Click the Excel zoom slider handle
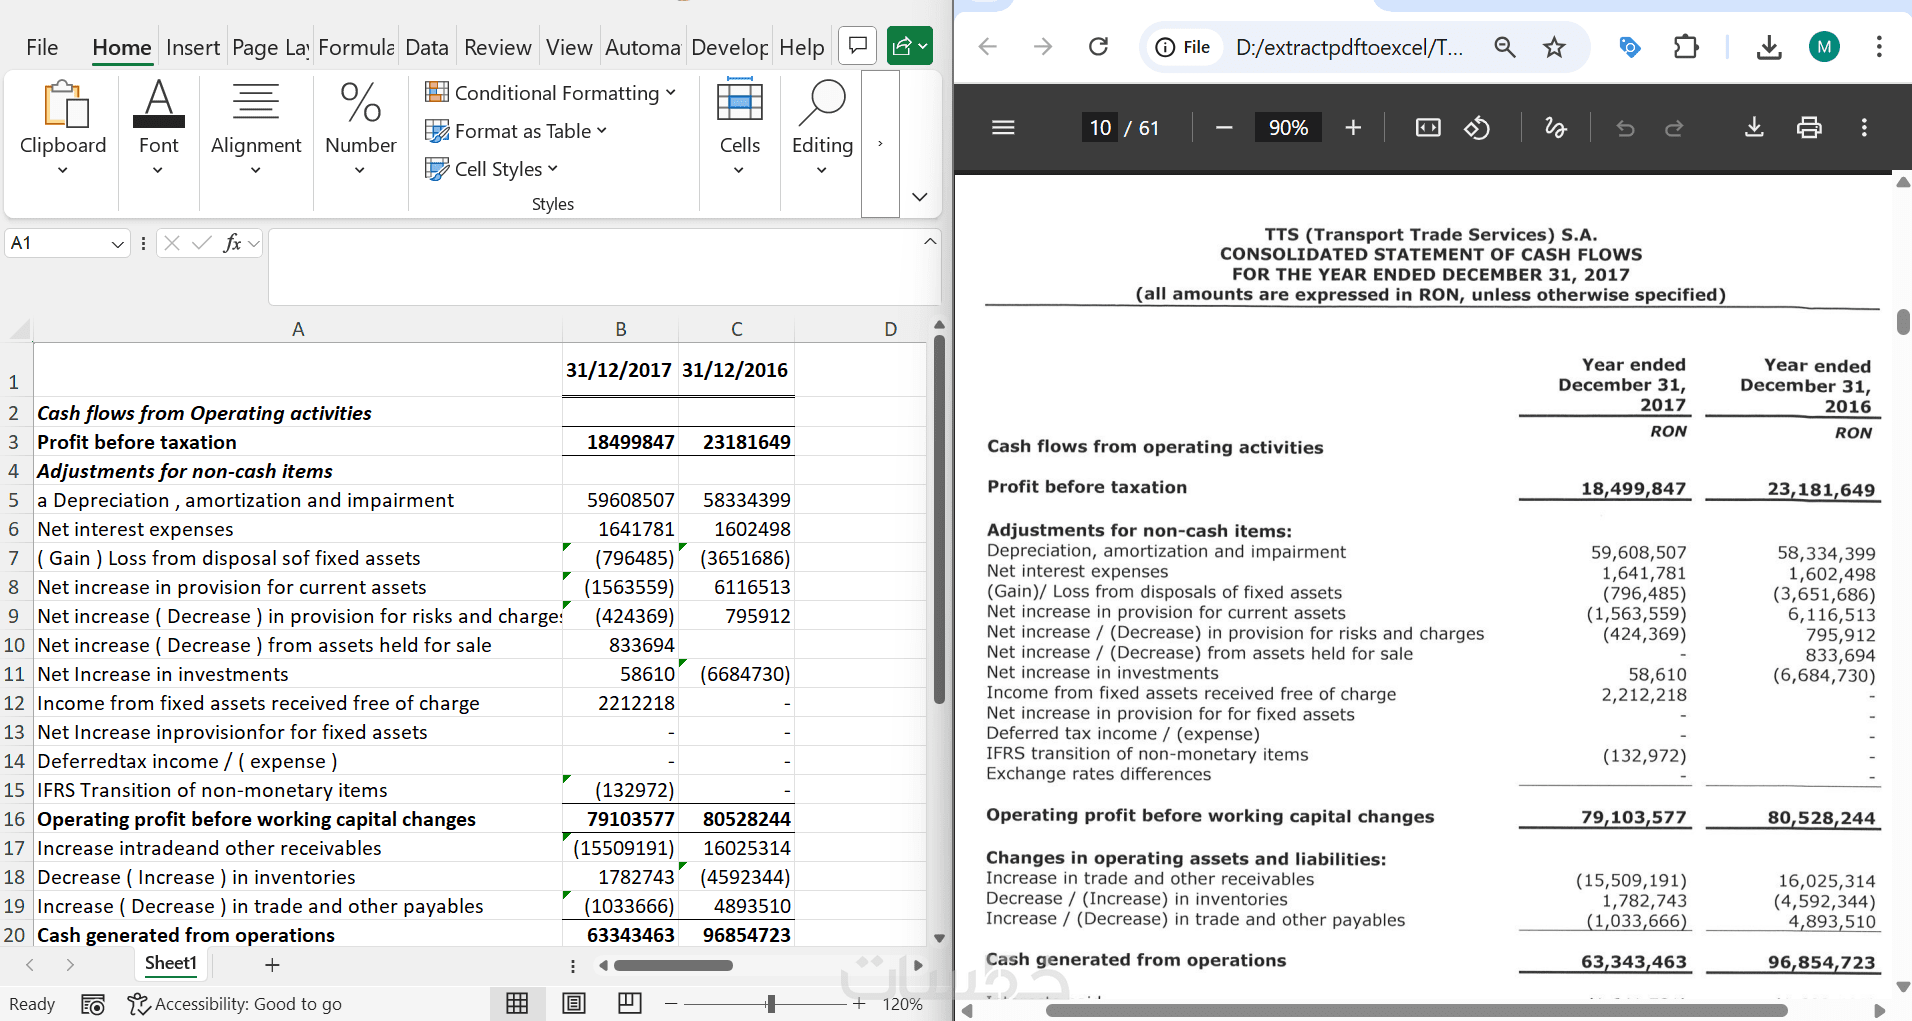Image resolution: width=1912 pixels, height=1021 pixels. (770, 1003)
